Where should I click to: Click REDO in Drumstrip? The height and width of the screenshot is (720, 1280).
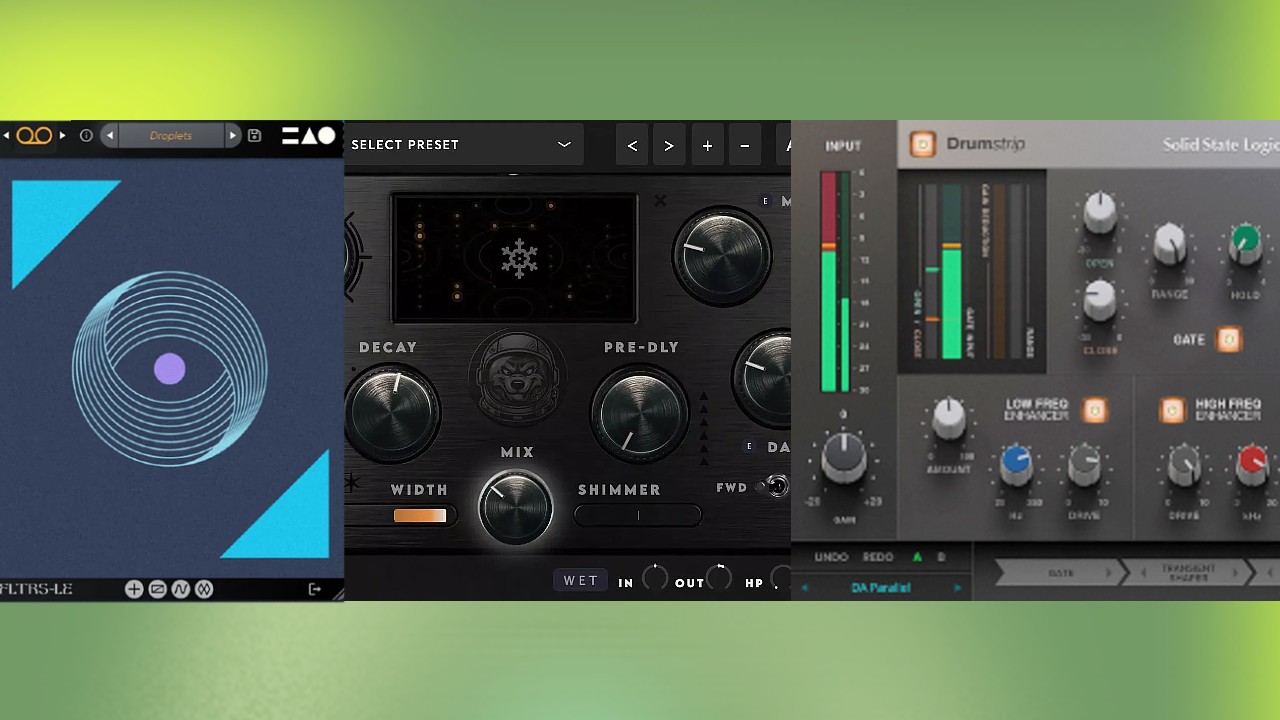coord(877,557)
